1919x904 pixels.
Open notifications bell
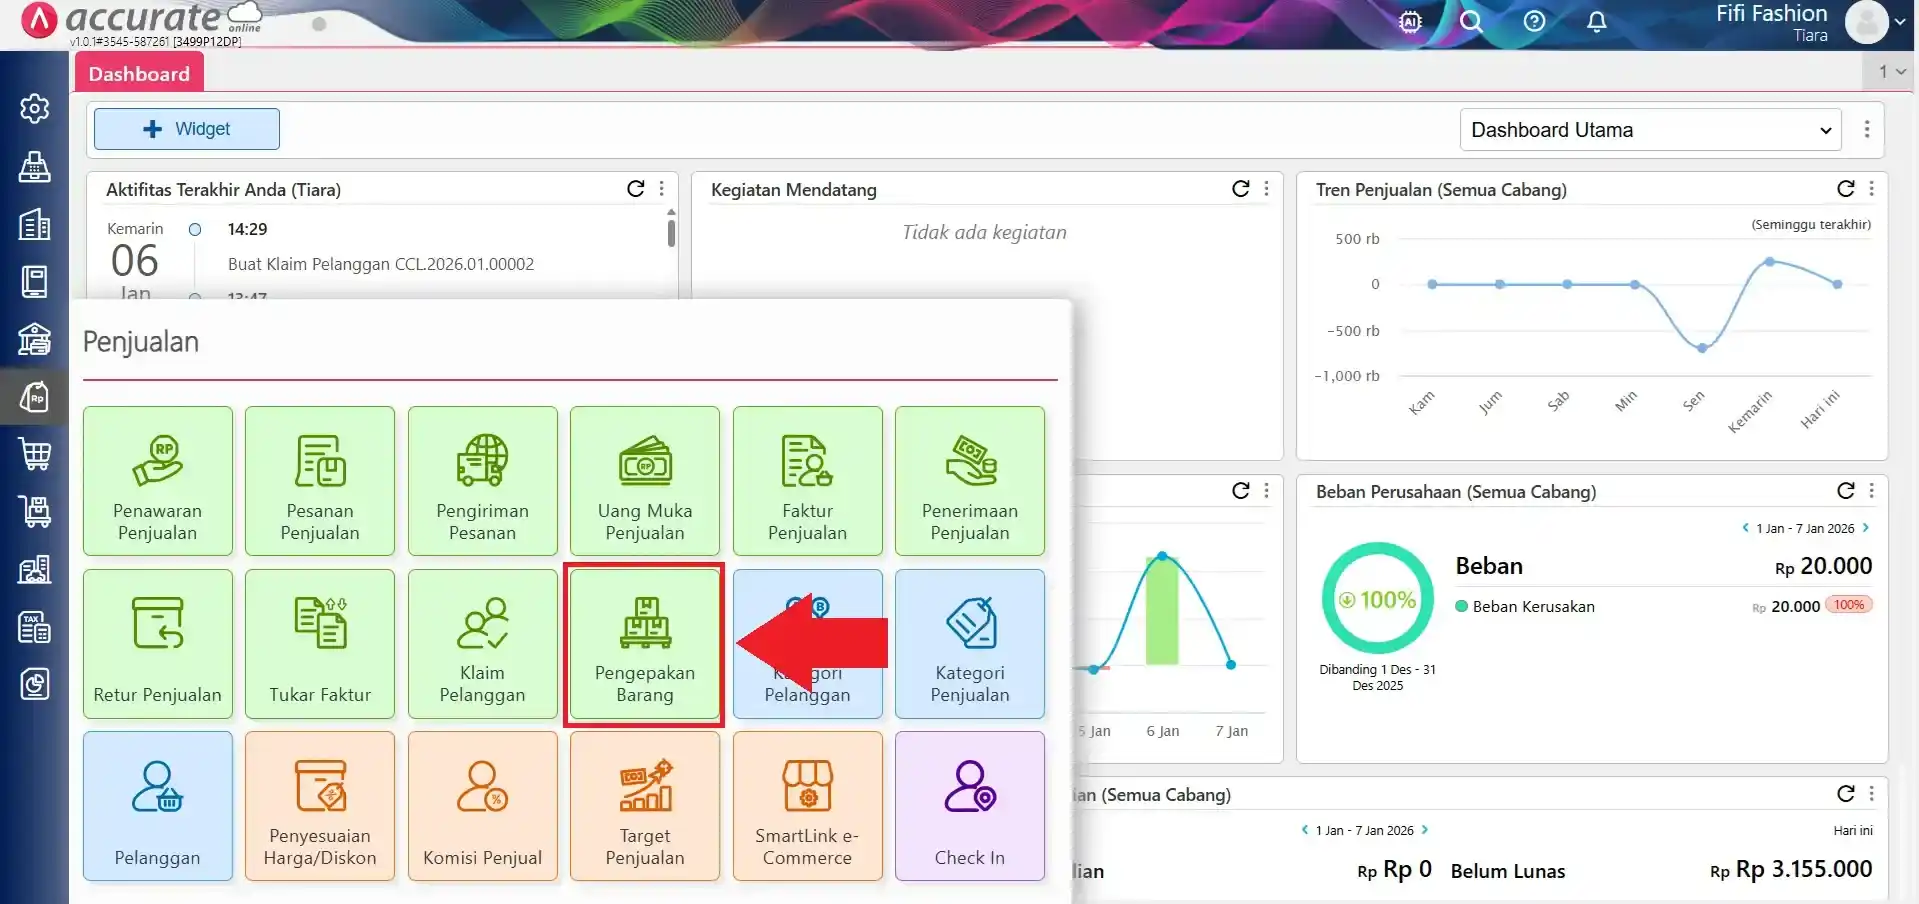point(1597,21)
